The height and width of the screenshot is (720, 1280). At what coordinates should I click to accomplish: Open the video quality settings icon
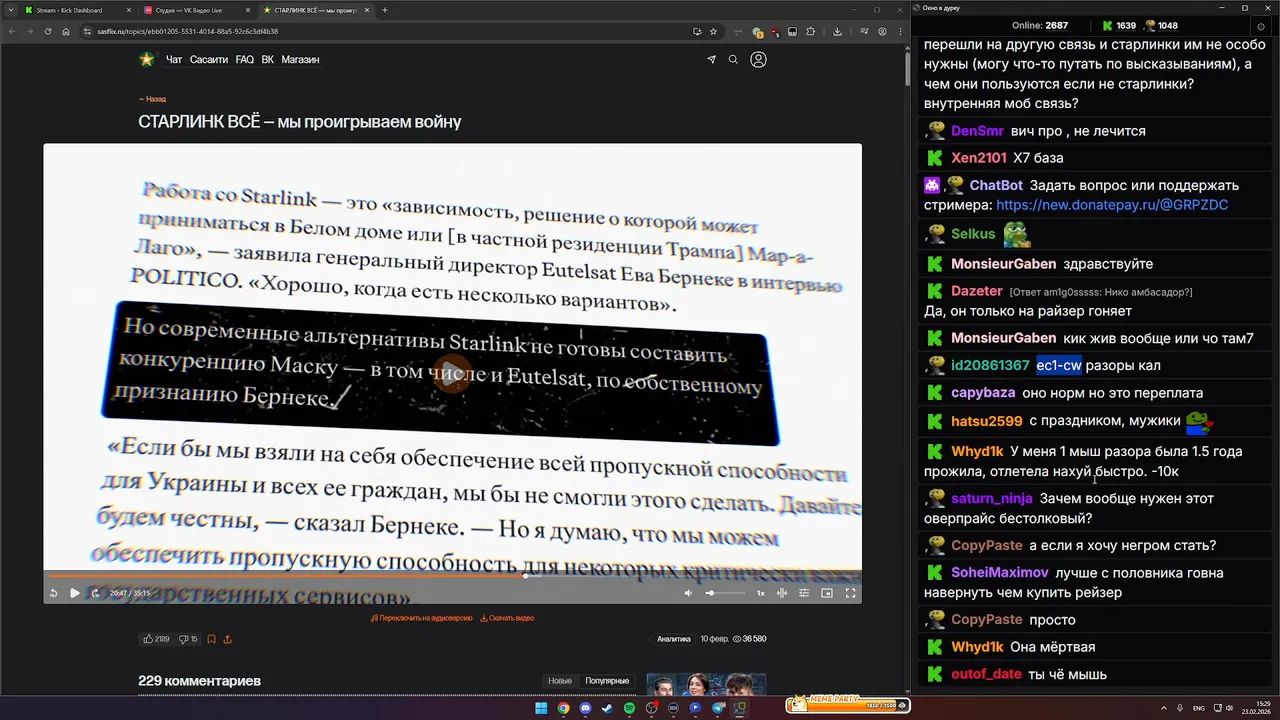tap(804, 593)
